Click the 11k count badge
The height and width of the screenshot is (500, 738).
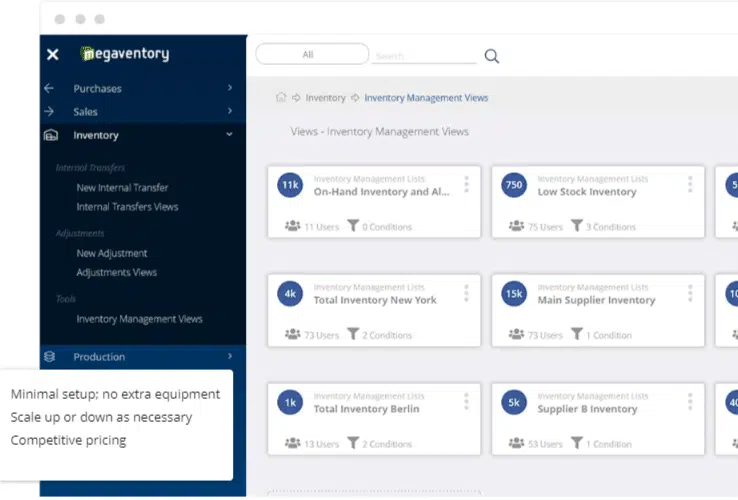[290, 185]
